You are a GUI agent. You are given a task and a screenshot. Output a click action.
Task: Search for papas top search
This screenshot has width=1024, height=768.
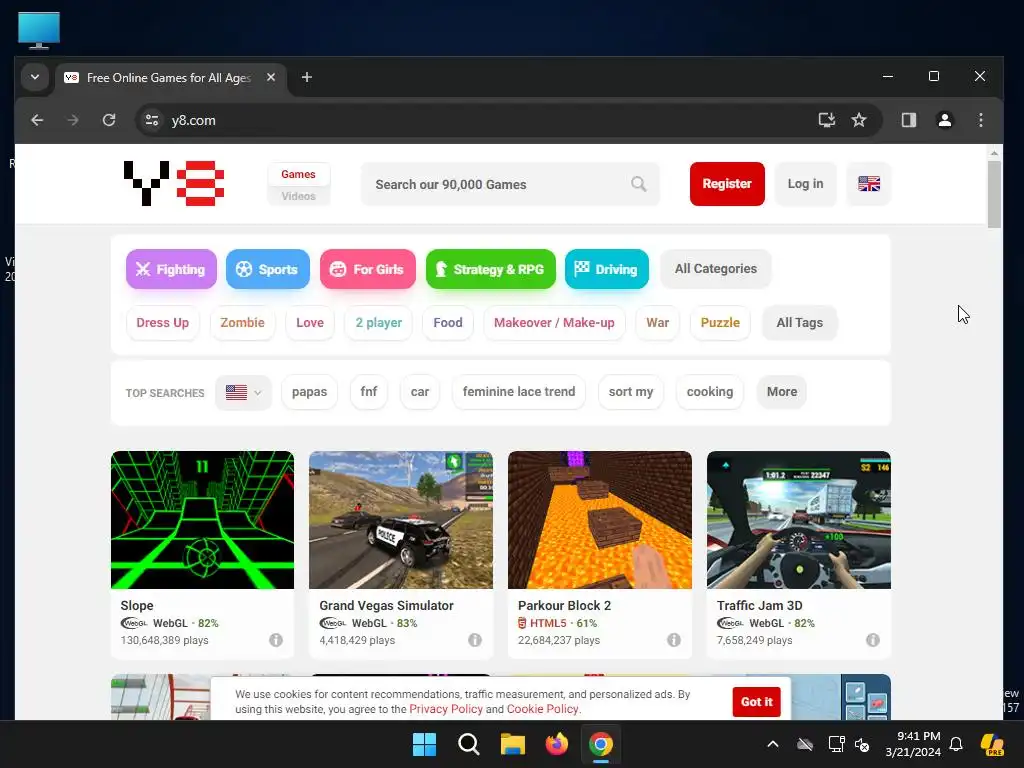[310, 392]
